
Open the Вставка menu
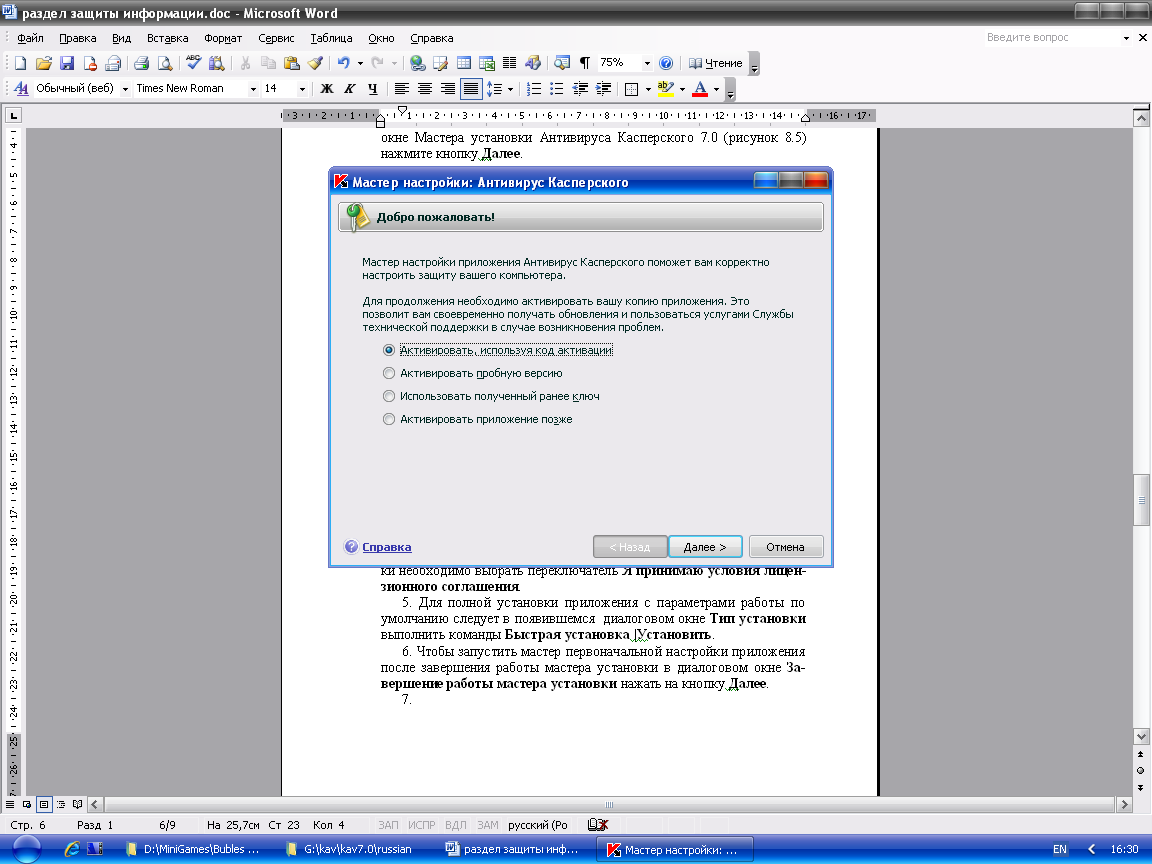pos(168,38)
